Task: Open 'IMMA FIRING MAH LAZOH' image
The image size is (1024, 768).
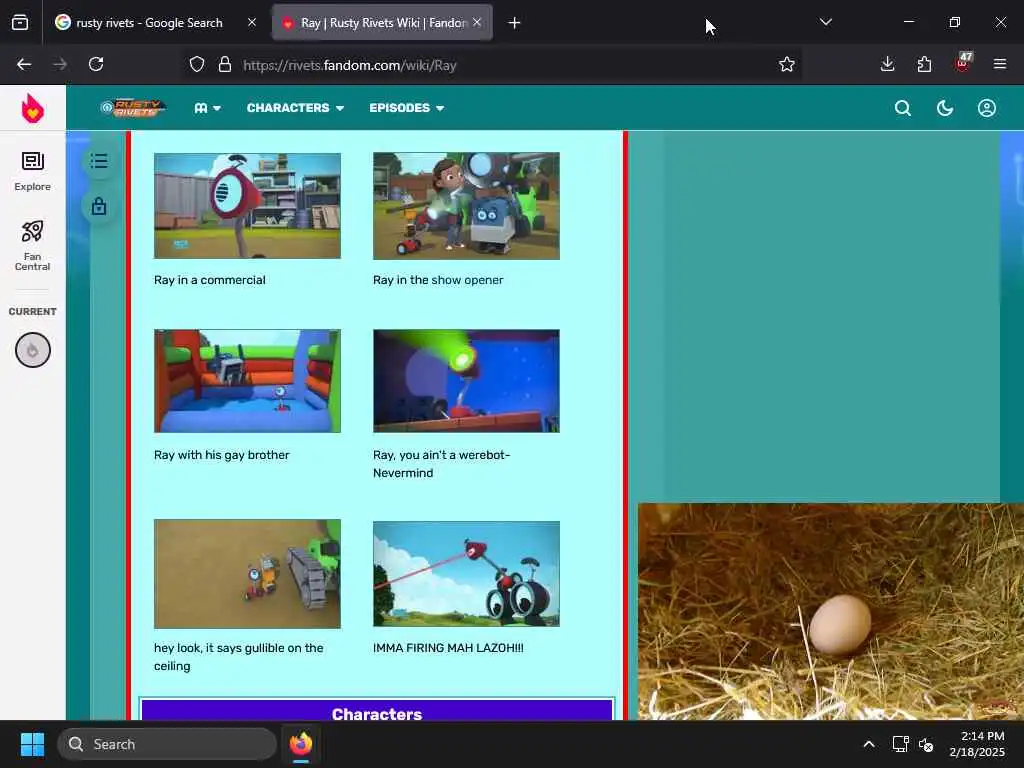Action: [466, 574]
